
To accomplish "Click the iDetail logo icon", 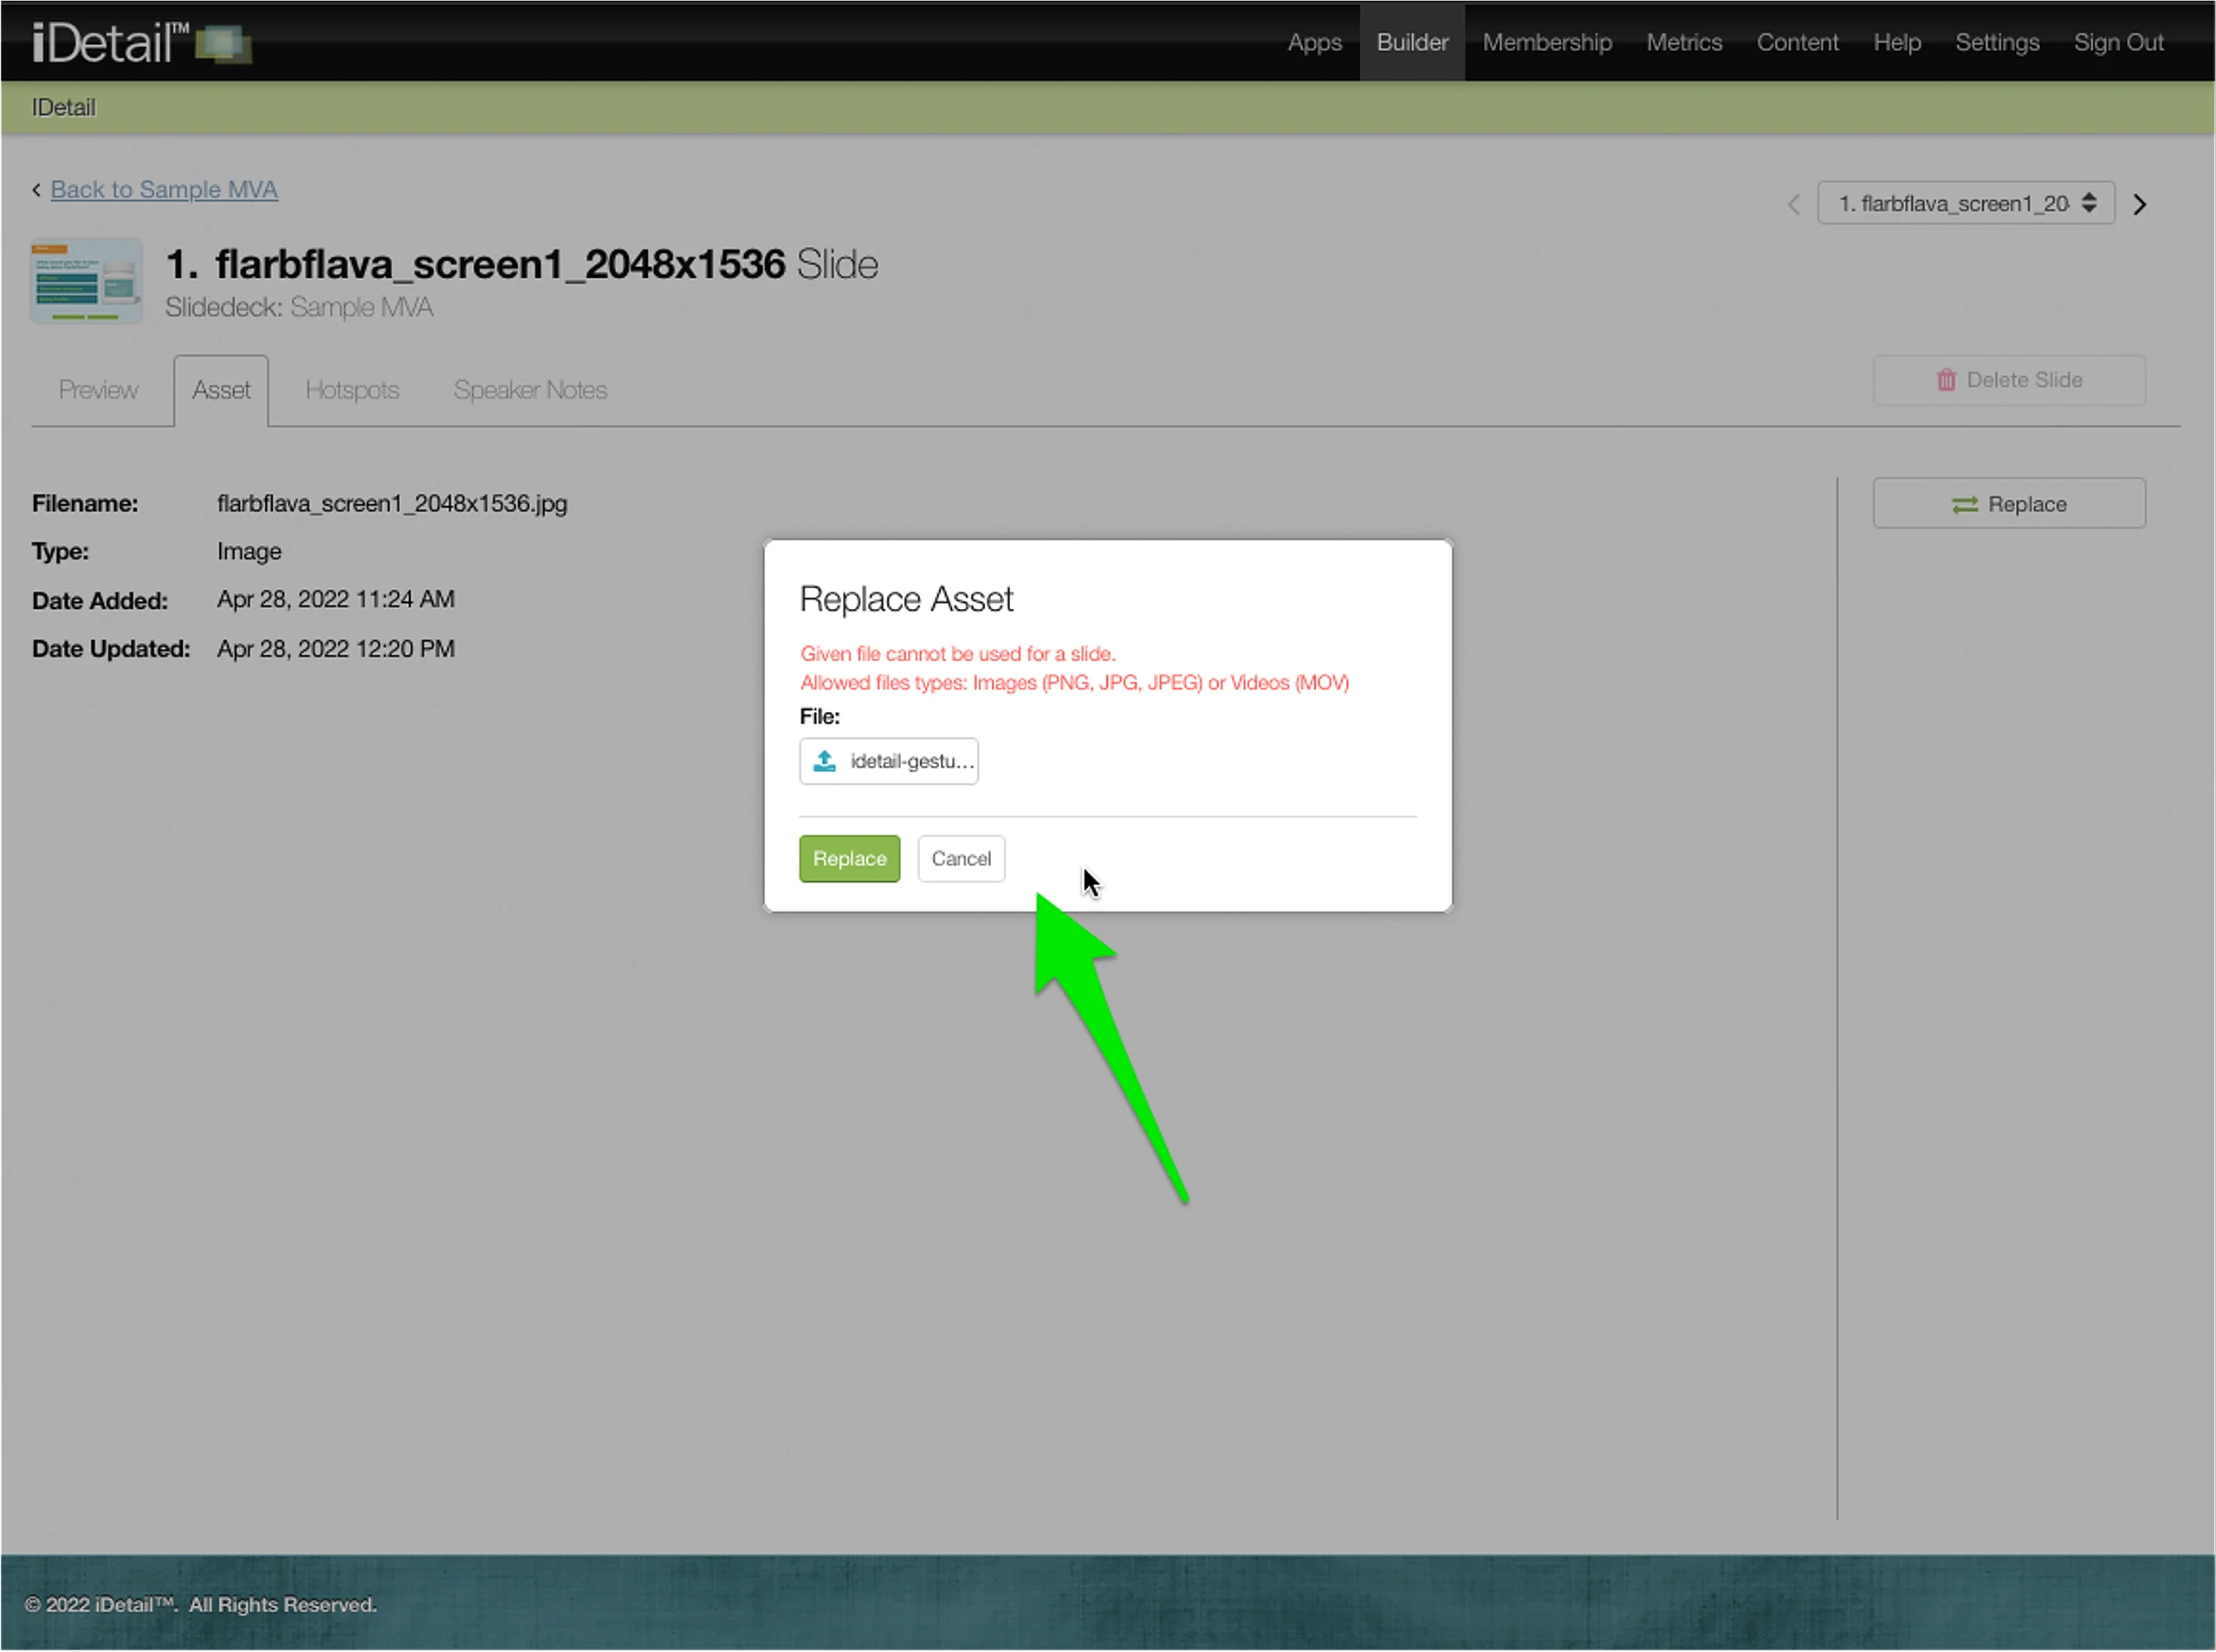I will pos(223,43).
